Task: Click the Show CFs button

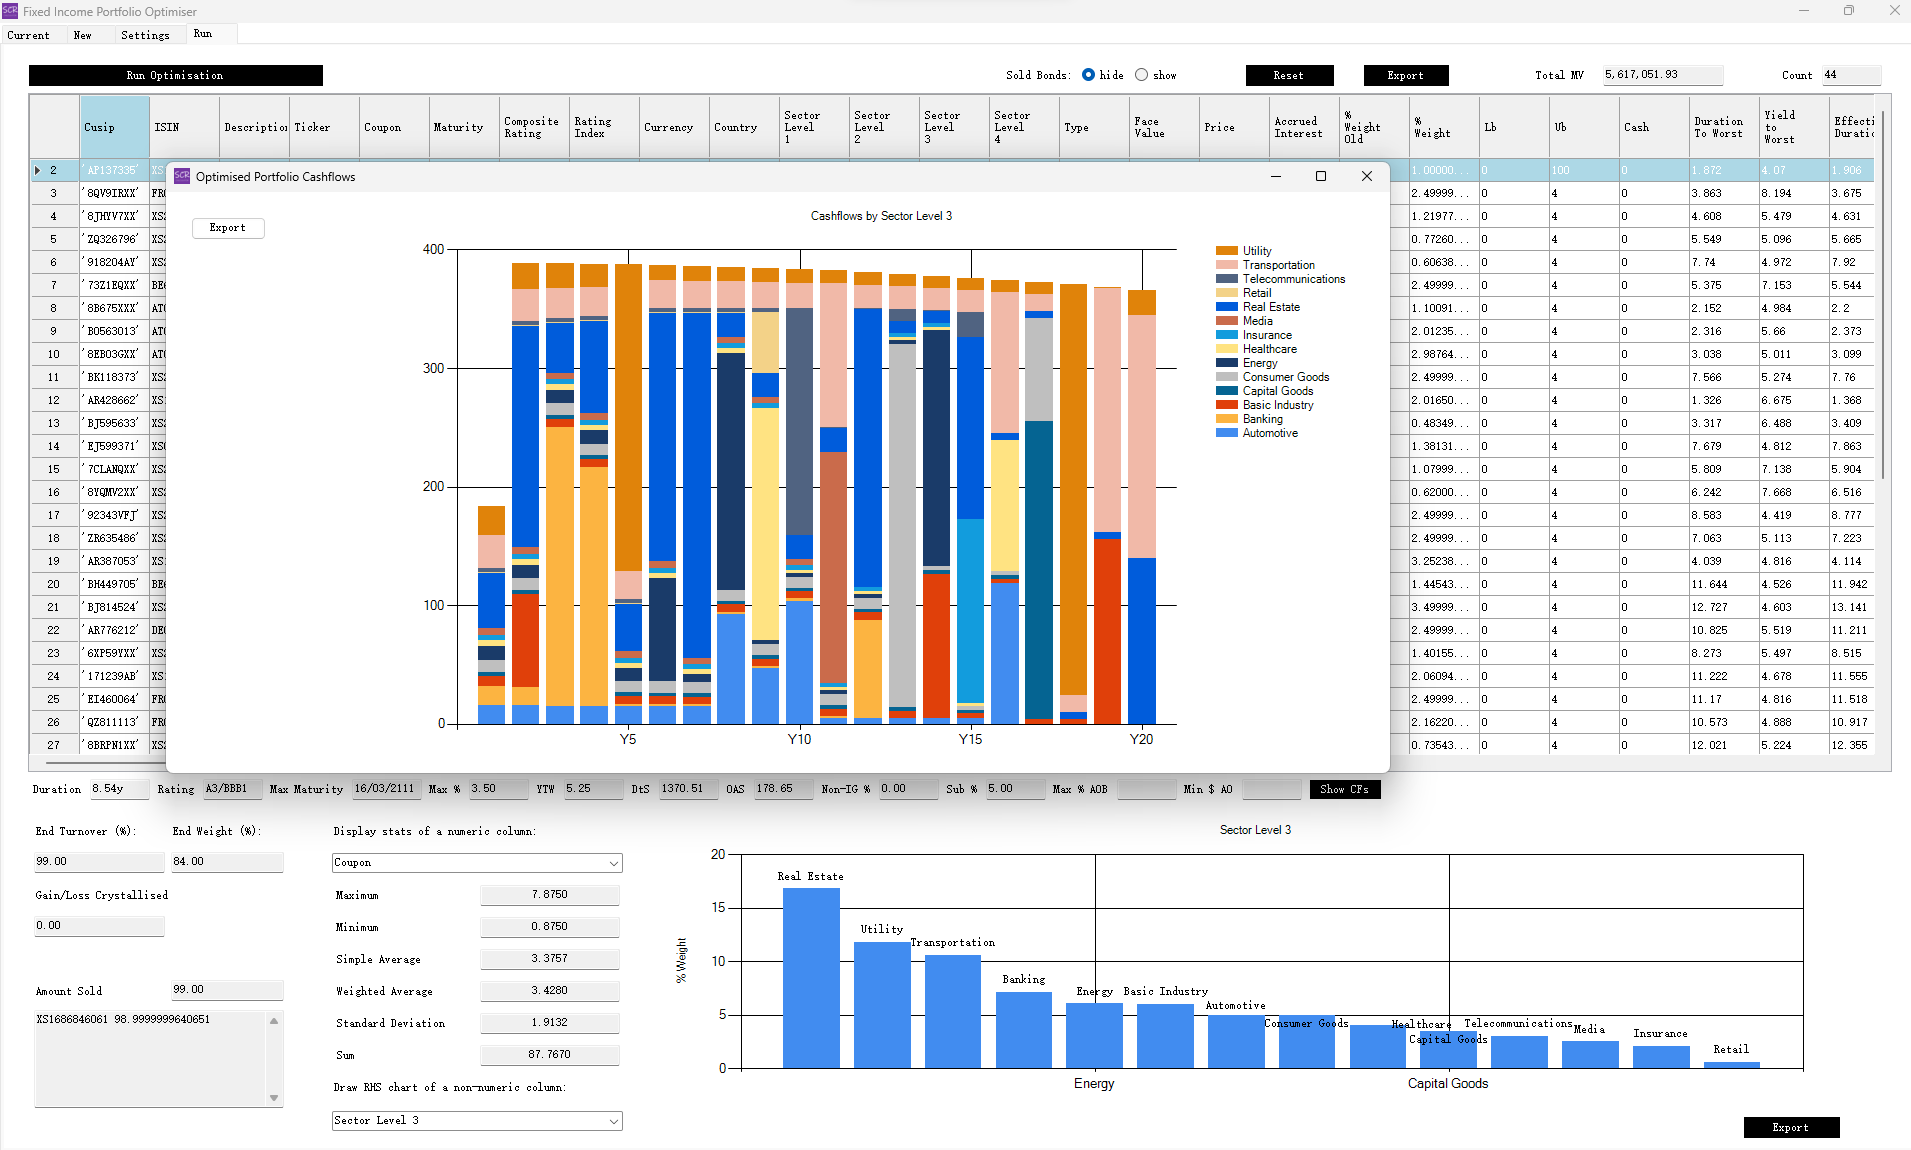Action: [1344, 789]
